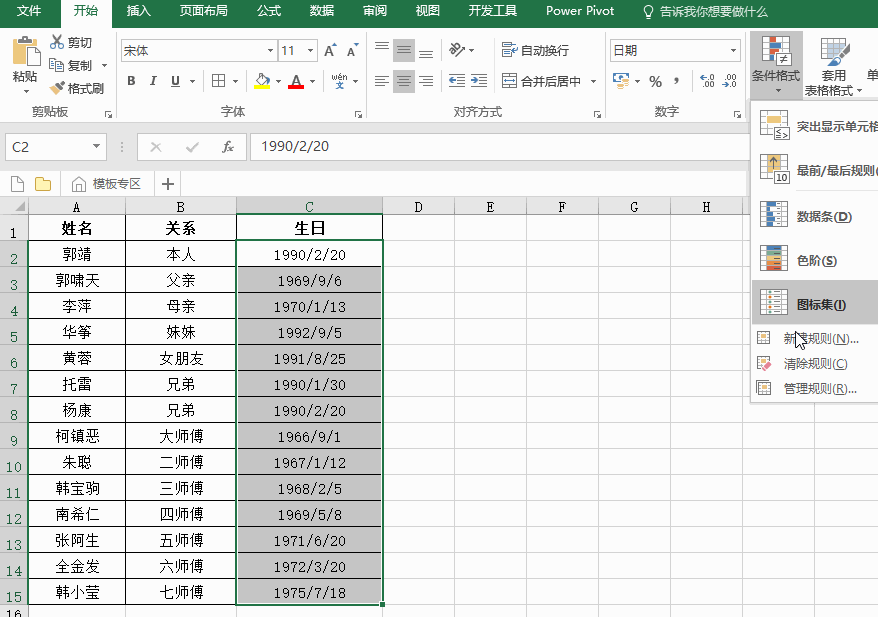Open the File (文件) tab
Image resolution: width=878 pixels, height=617 pixels.
[29, 11]
